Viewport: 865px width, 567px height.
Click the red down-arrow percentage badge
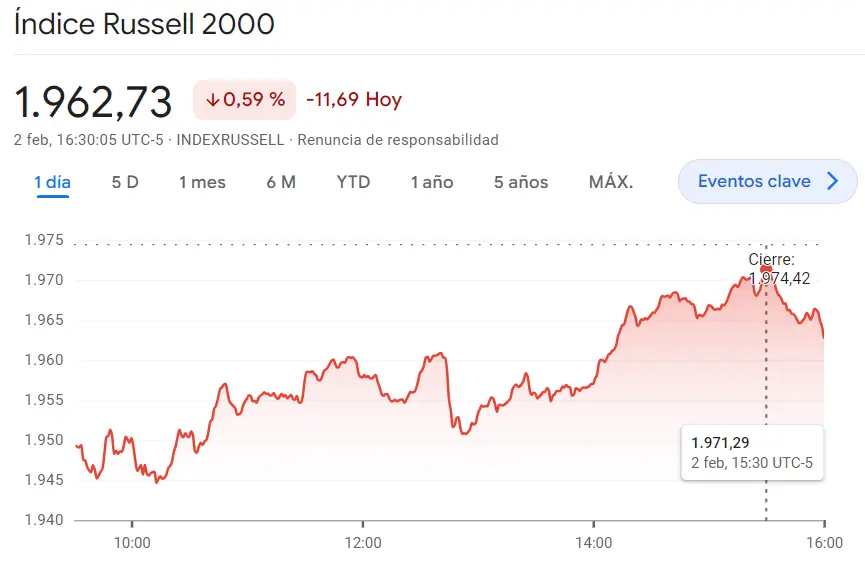pyautogui.click(x=244, y=100)
